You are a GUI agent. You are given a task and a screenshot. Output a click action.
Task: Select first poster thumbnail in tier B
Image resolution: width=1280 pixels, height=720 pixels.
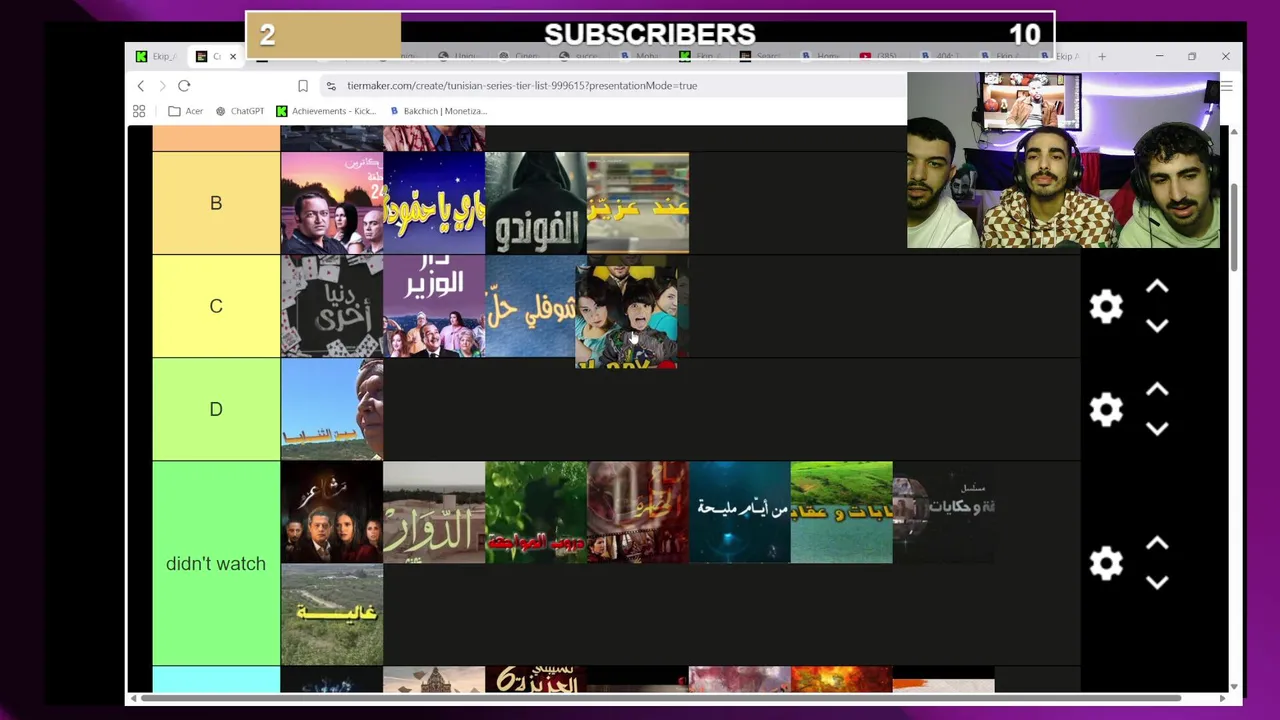332,203
